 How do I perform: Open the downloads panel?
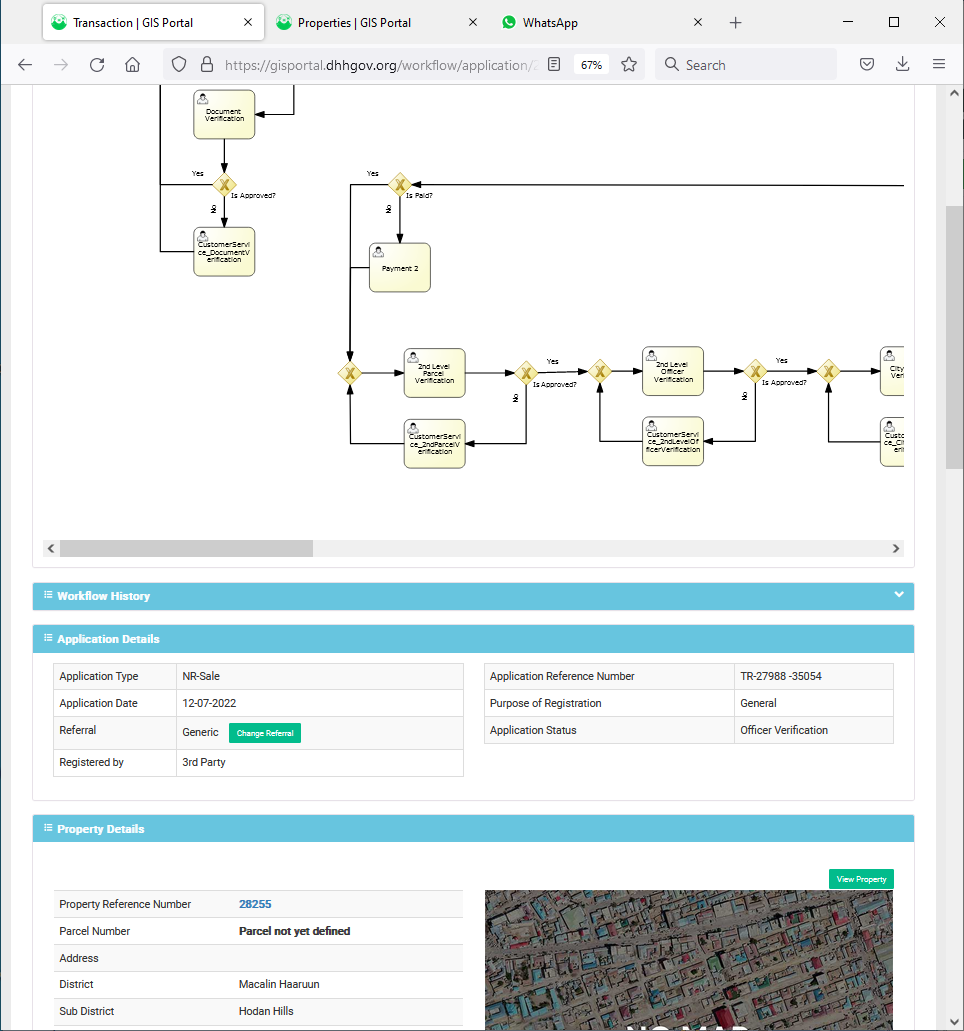point(902,64)
